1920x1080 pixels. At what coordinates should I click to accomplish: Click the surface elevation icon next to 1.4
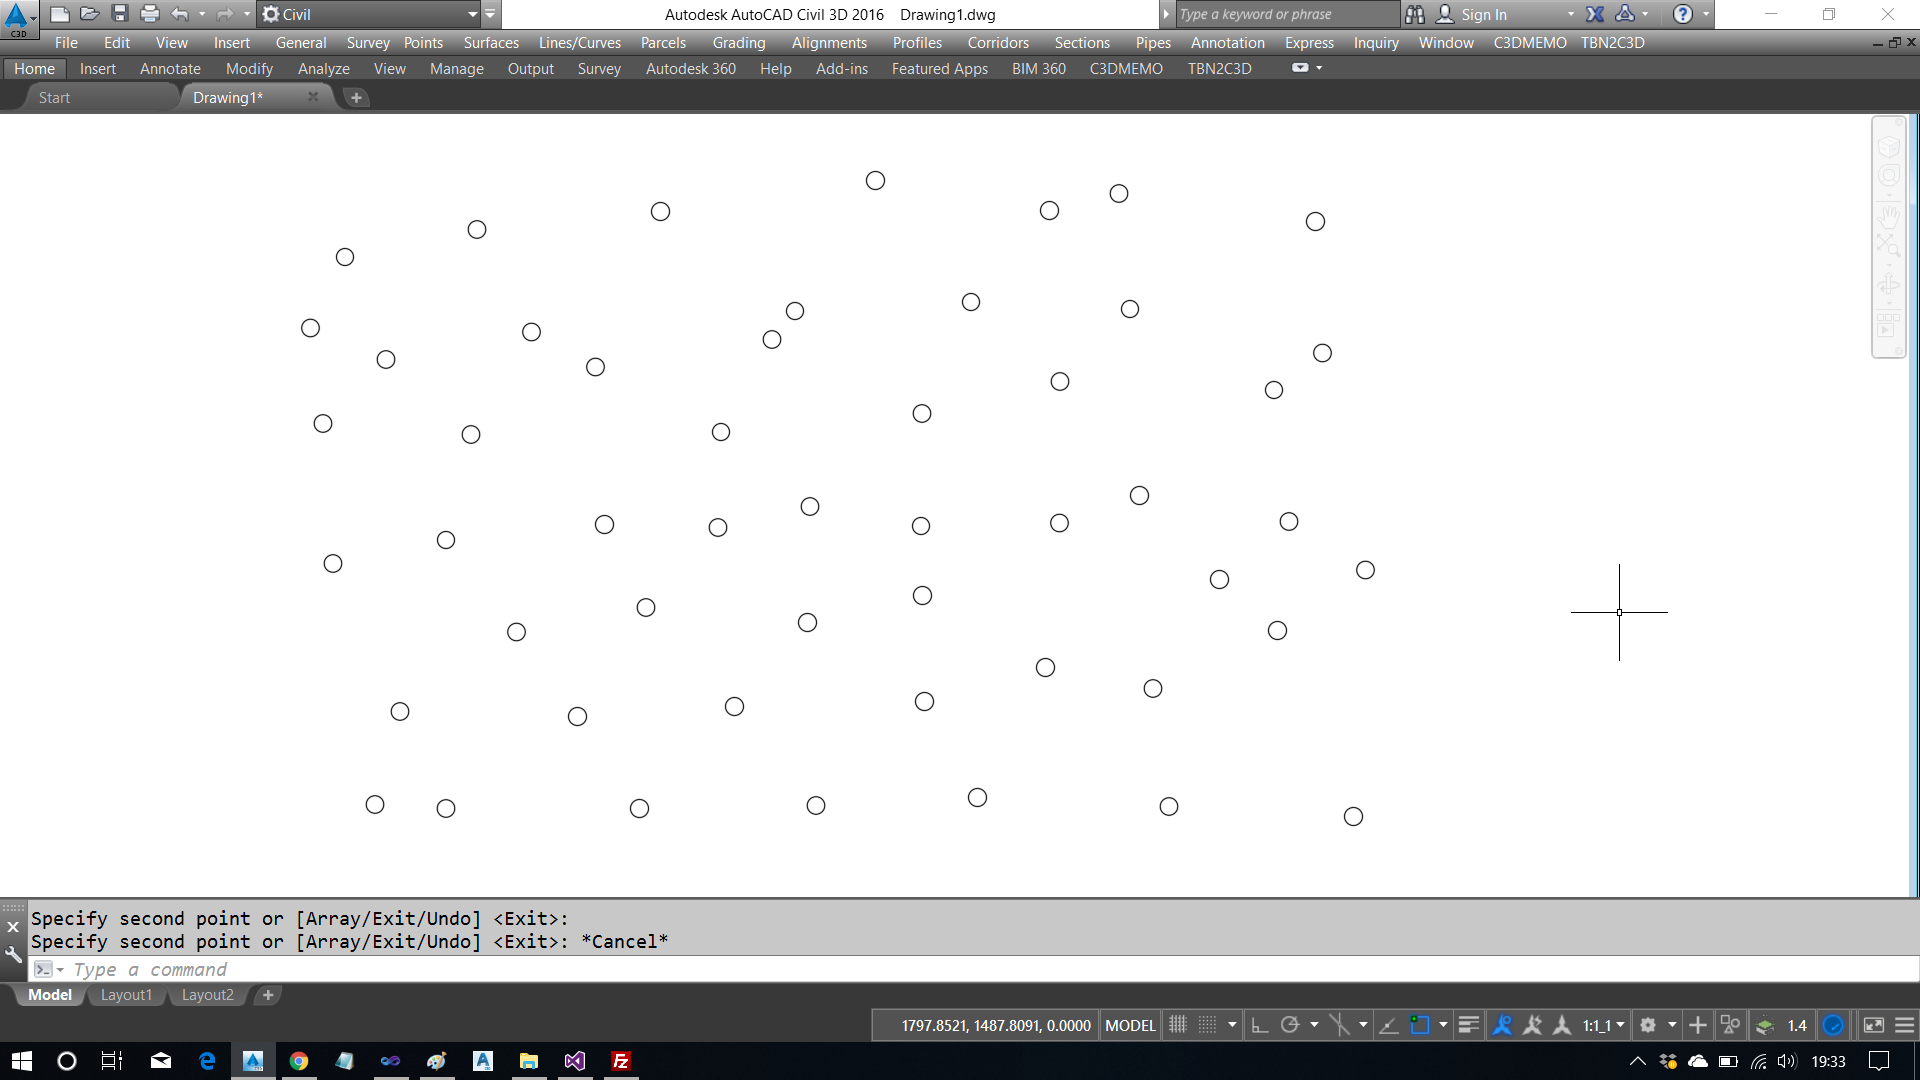1765,1025
